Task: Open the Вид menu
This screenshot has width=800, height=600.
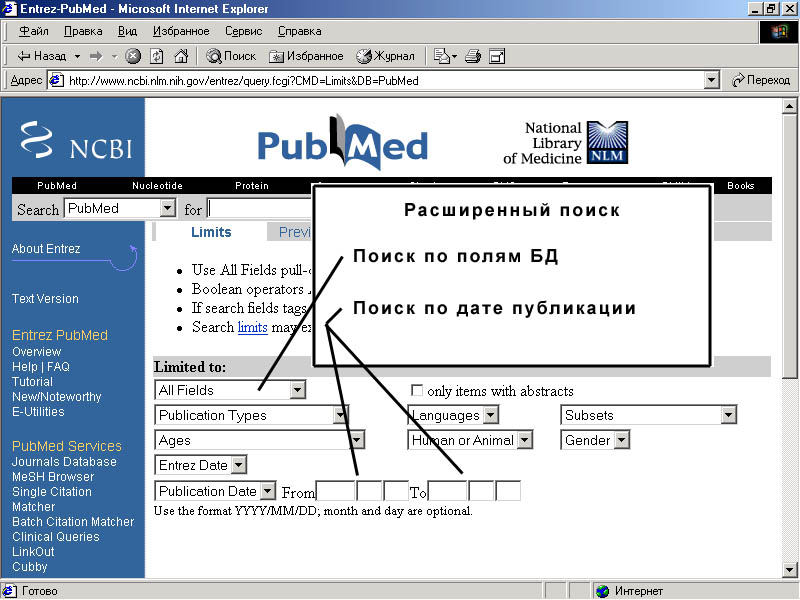Action: (x=127, y=31)
